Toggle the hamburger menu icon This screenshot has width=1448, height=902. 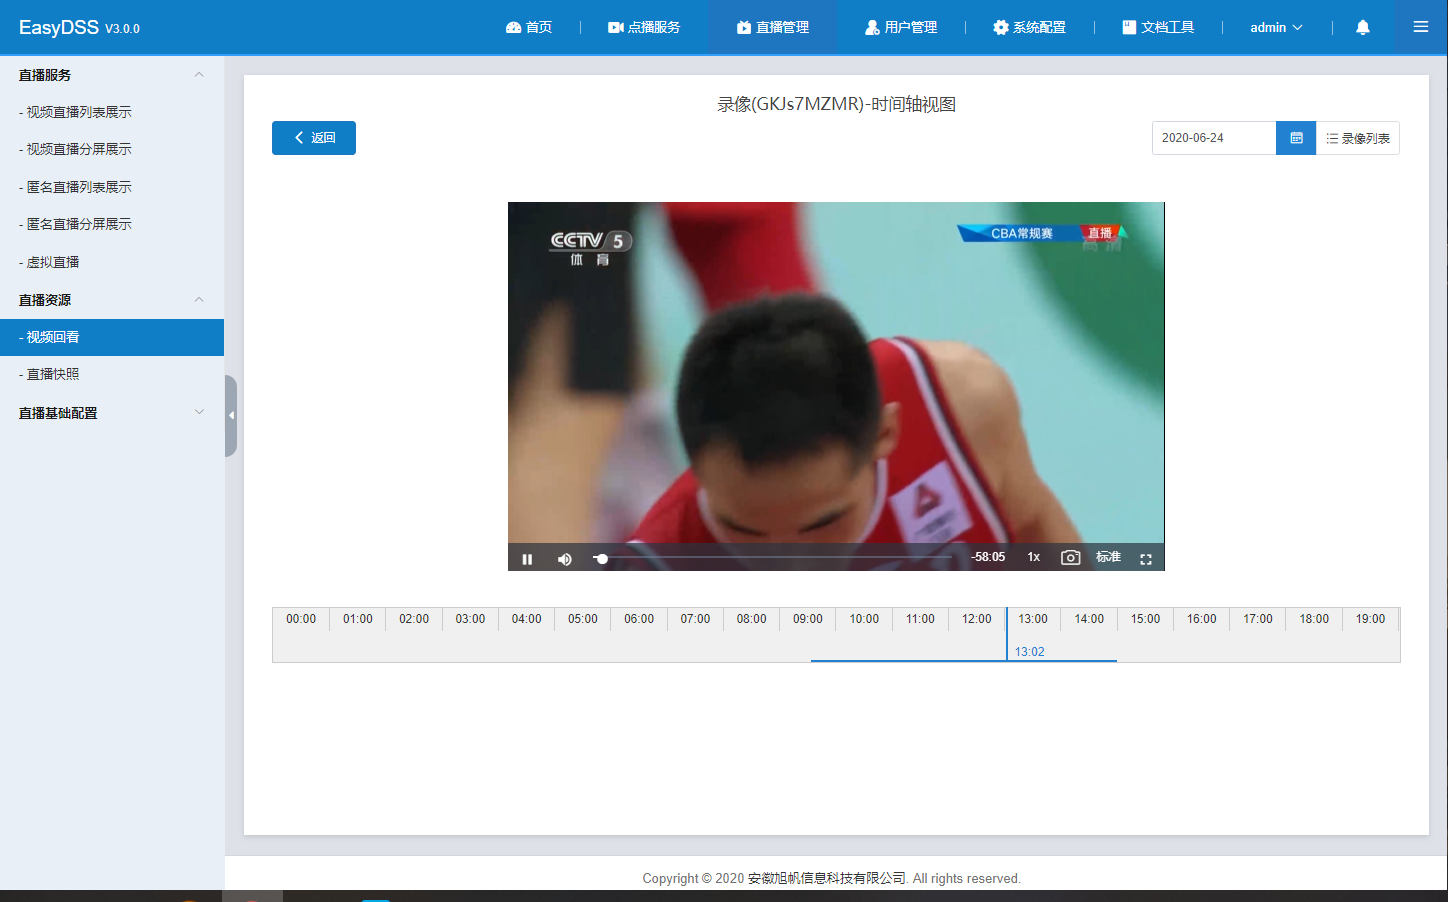[x=1420, y=27]
